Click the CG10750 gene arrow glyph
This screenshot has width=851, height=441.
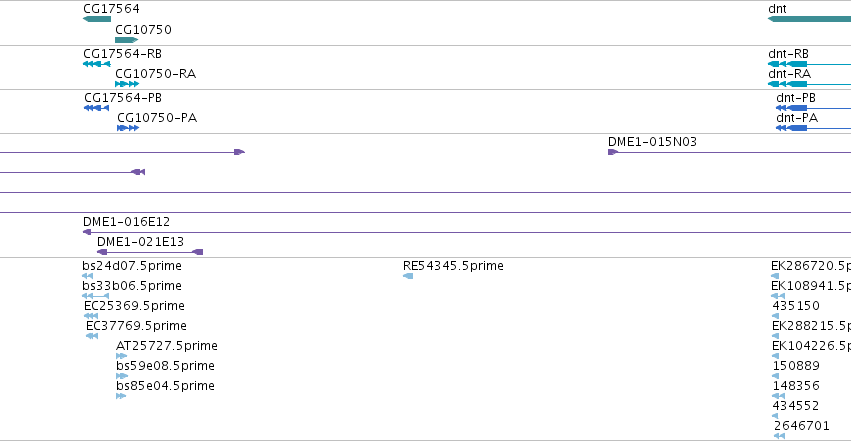(126, 40)
